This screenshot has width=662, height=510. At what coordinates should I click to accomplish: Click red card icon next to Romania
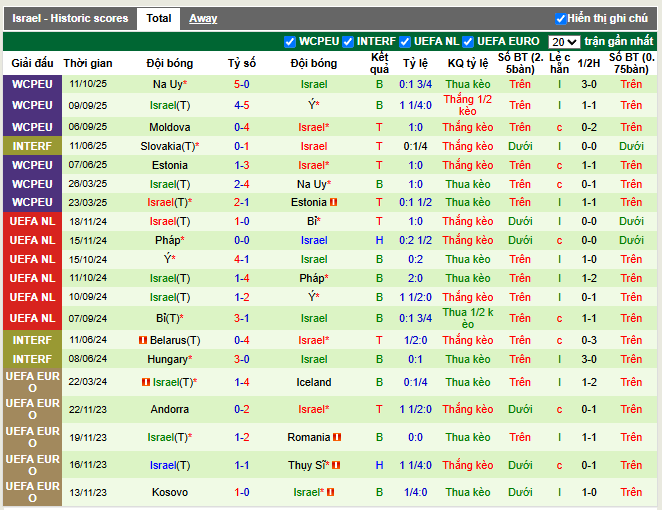[x=337, y=437]
